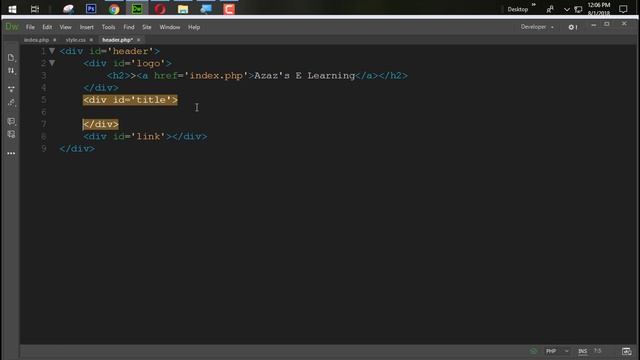The width and height of the screenshot is (640, 360).
Task: Open the Edit menu
Action: tap(47, 27)
